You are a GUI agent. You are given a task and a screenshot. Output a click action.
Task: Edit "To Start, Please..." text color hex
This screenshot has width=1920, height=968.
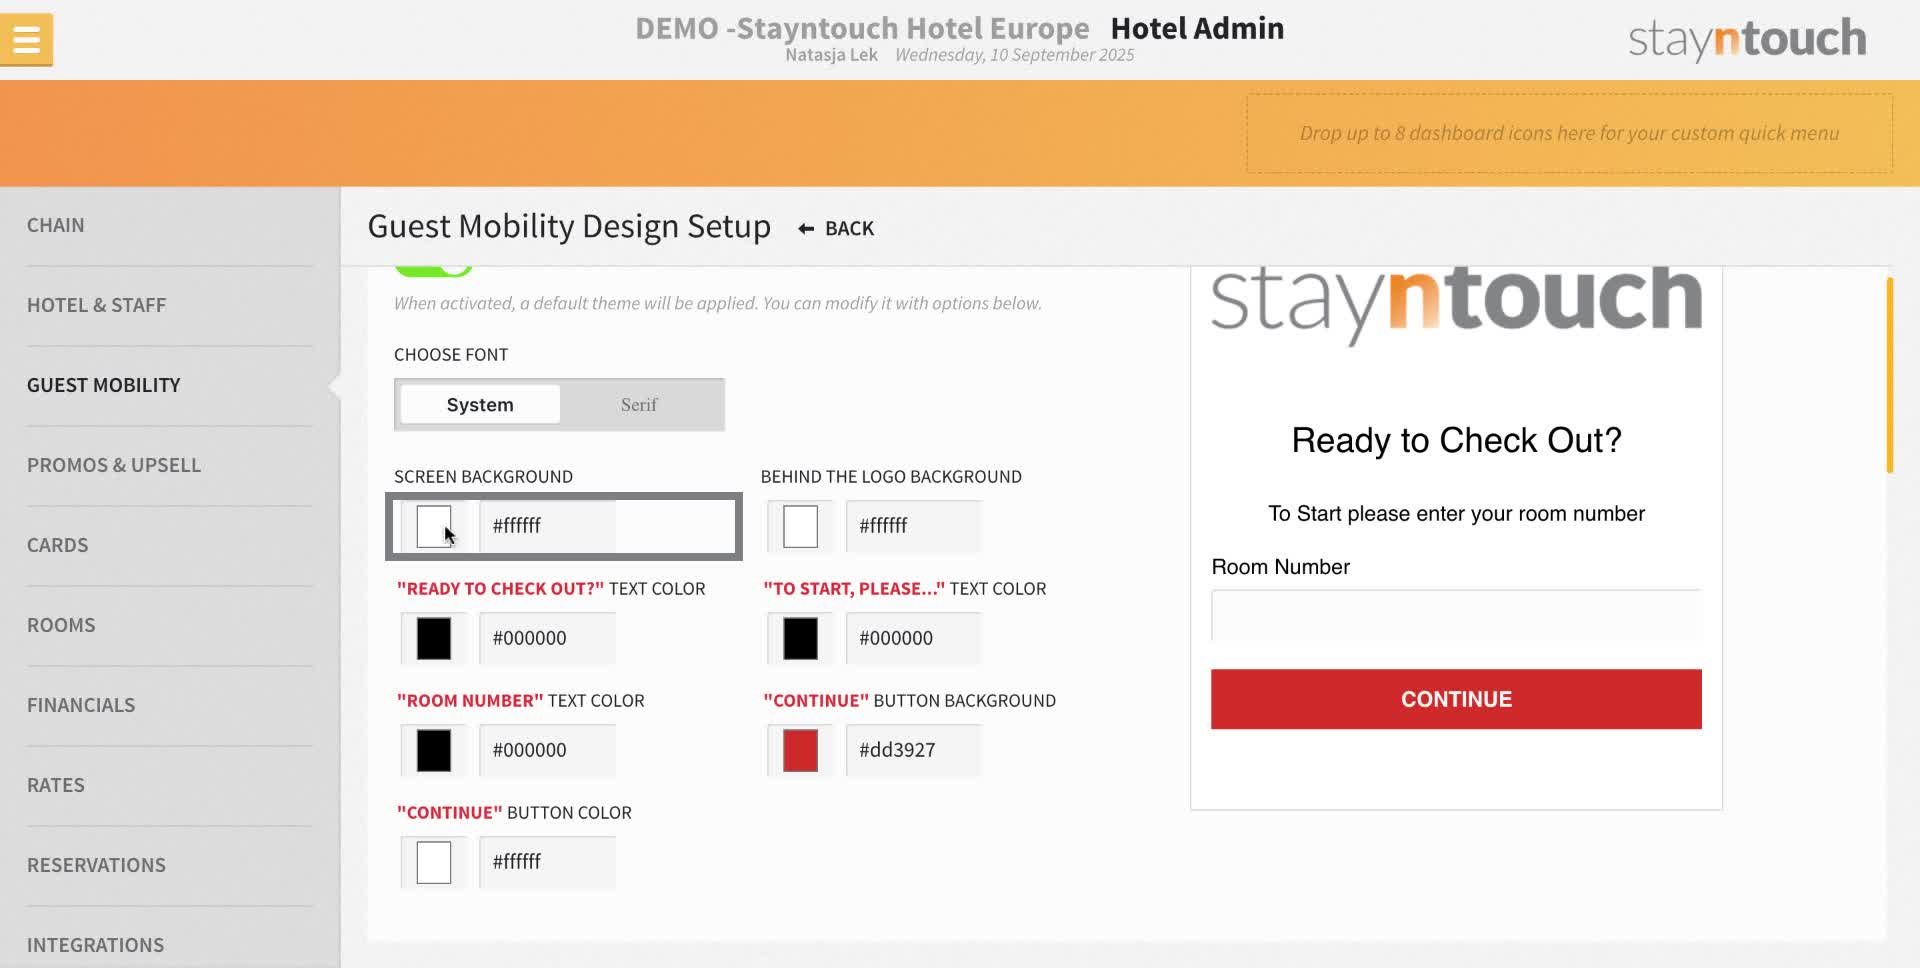pos(913,638)
